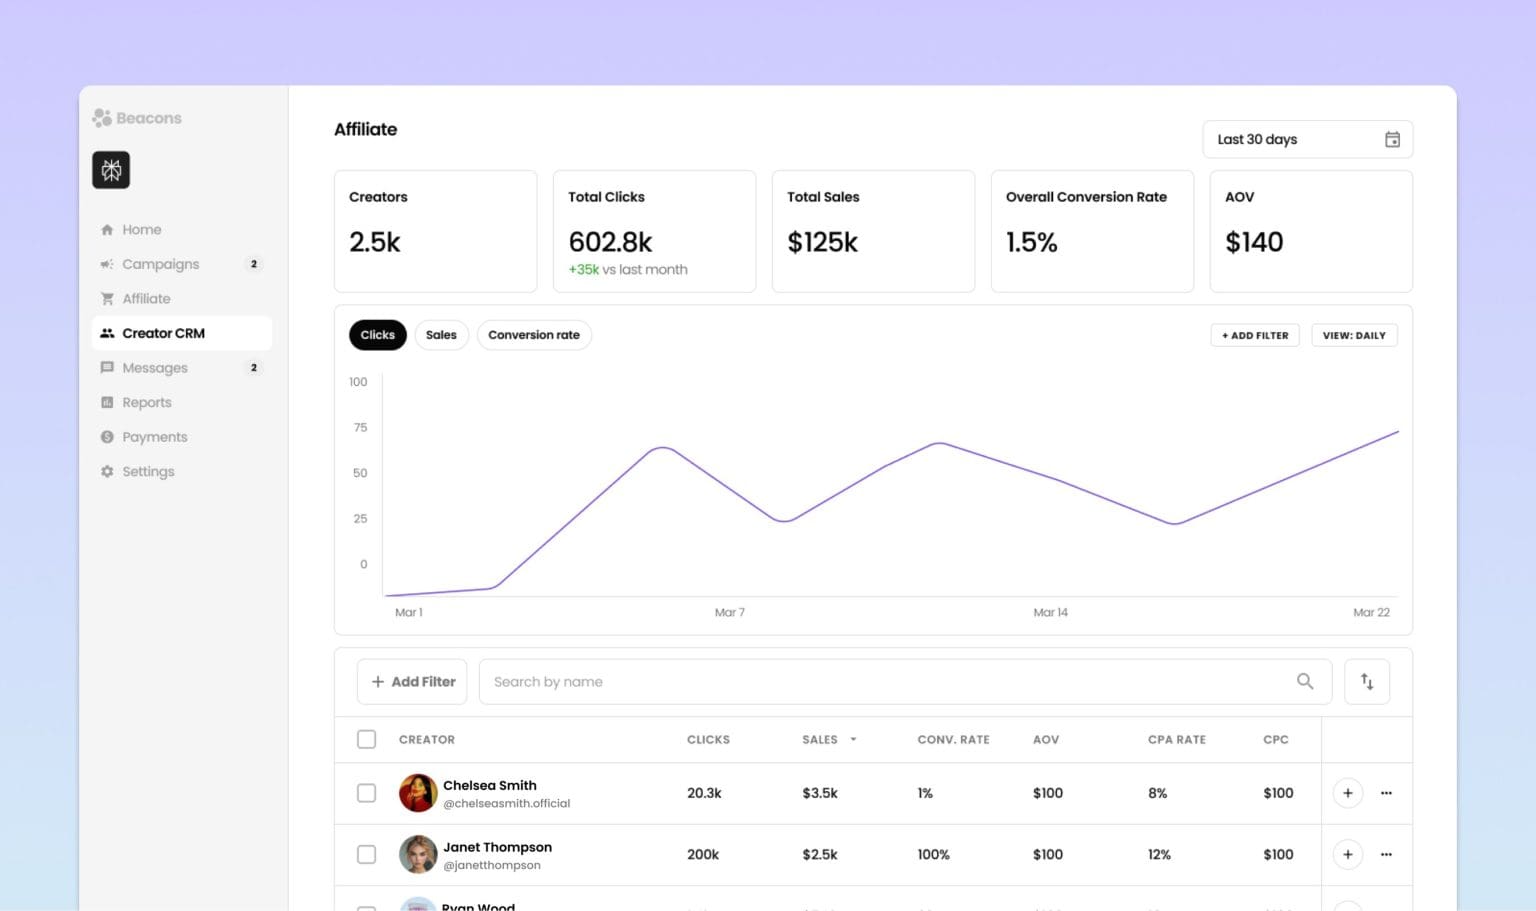Expand the View: Daily dropdown
This screenshot has width=1536, height=911.
coord(1354,336)
